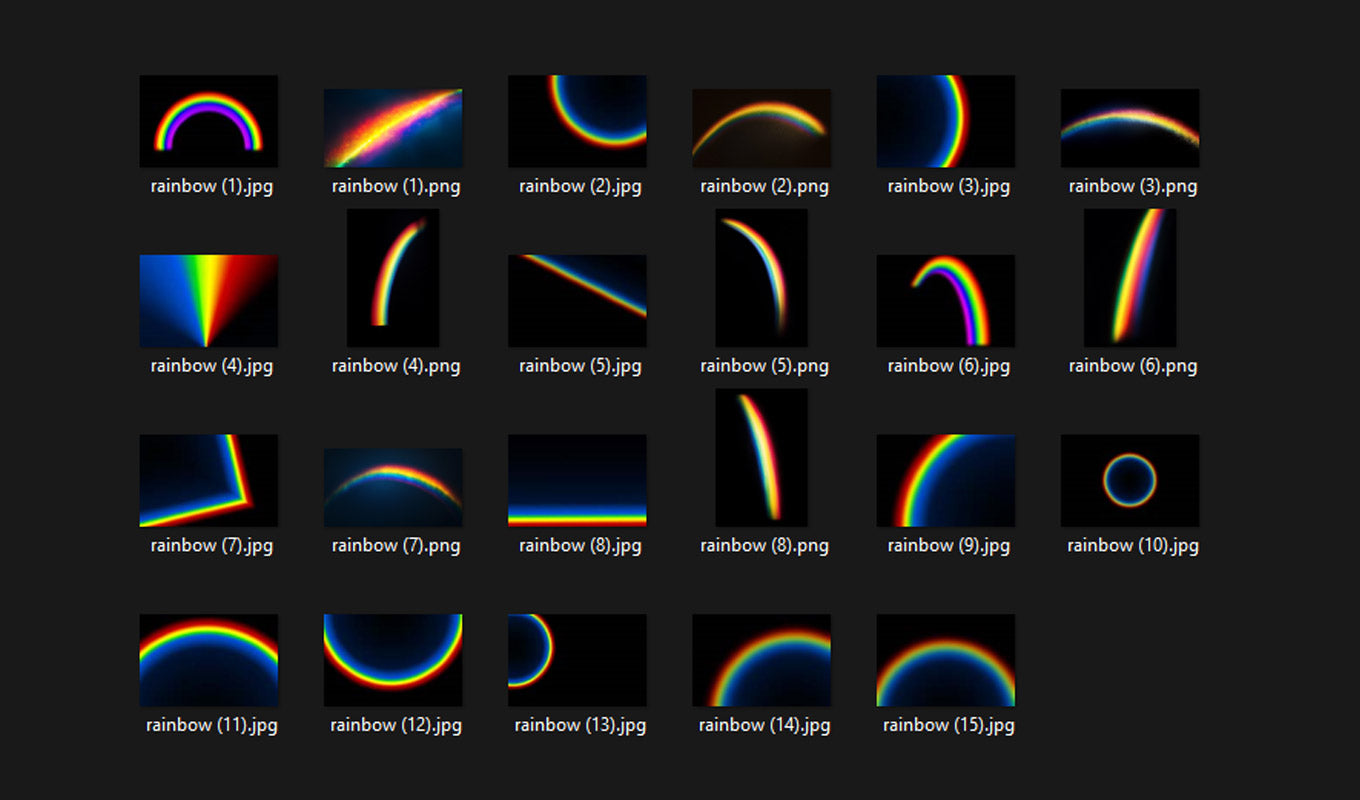
Task: Select rainbow (6).jpg hook-shaped rainbow
Action: (945, 300)
